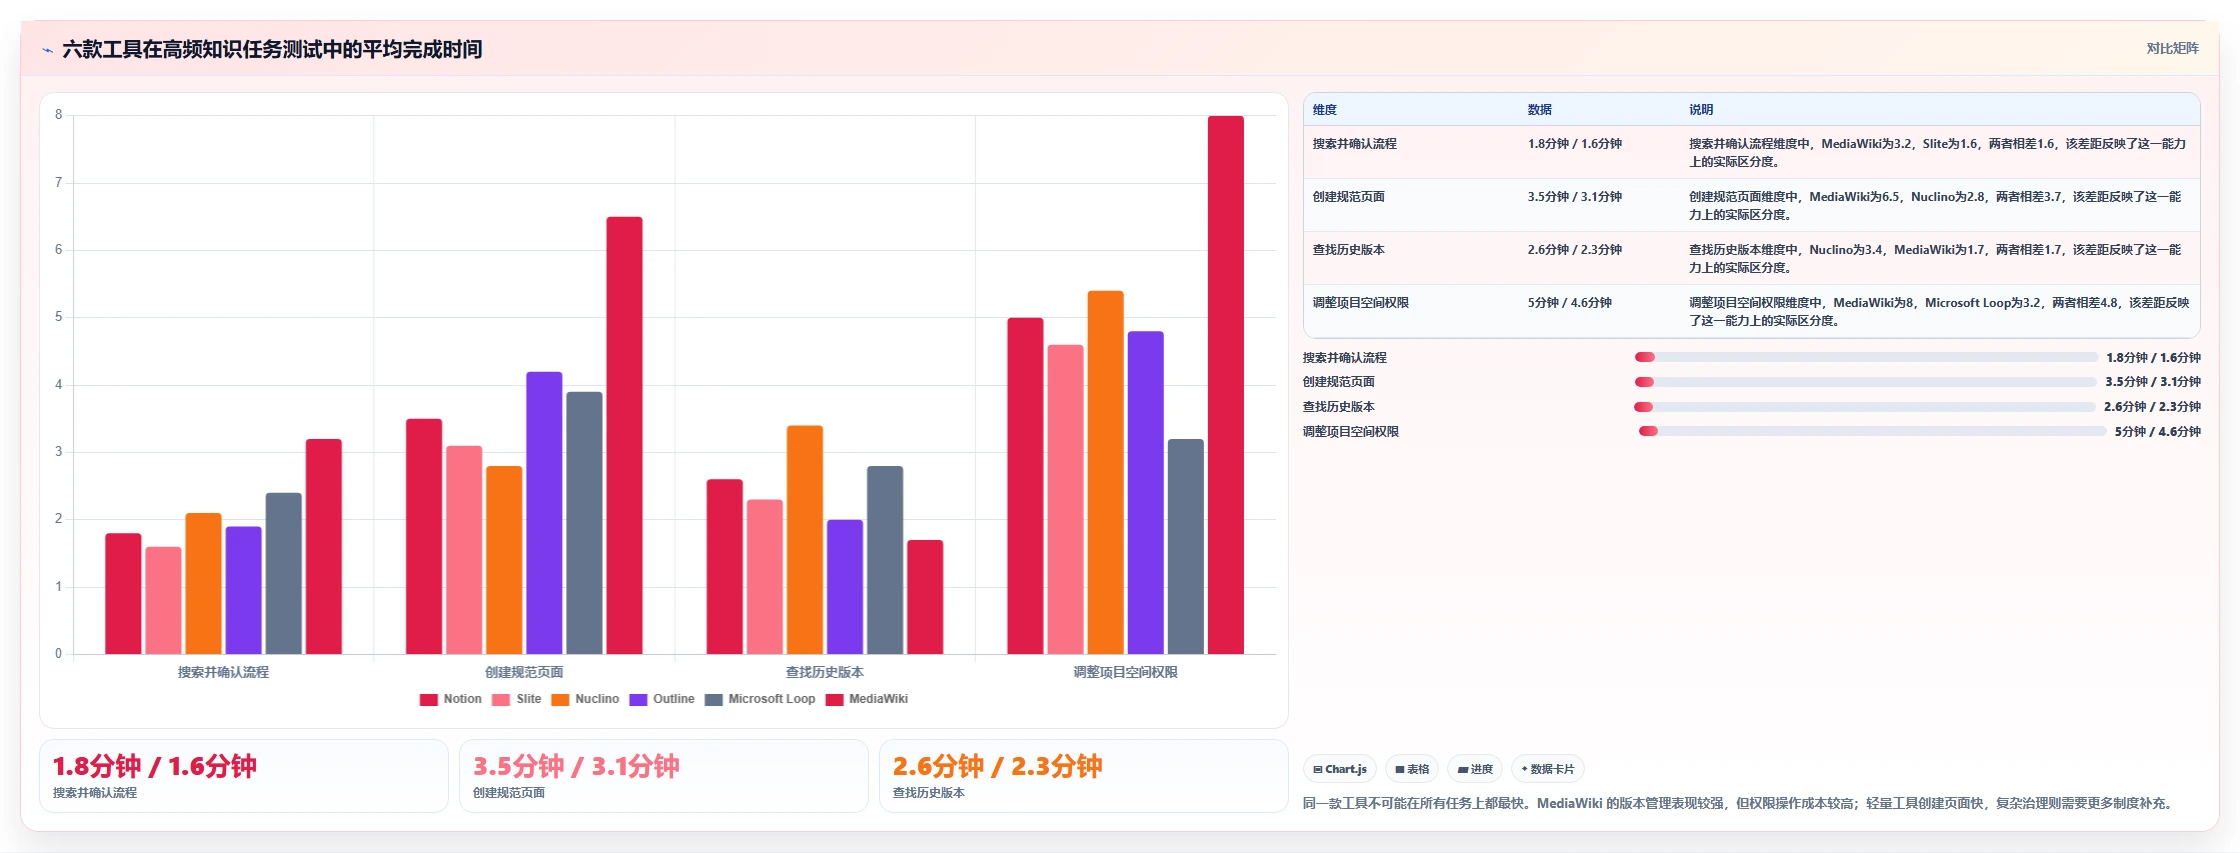Click the 对比矩阵 label in the header
The image size is (2240, 853).
2172,48
